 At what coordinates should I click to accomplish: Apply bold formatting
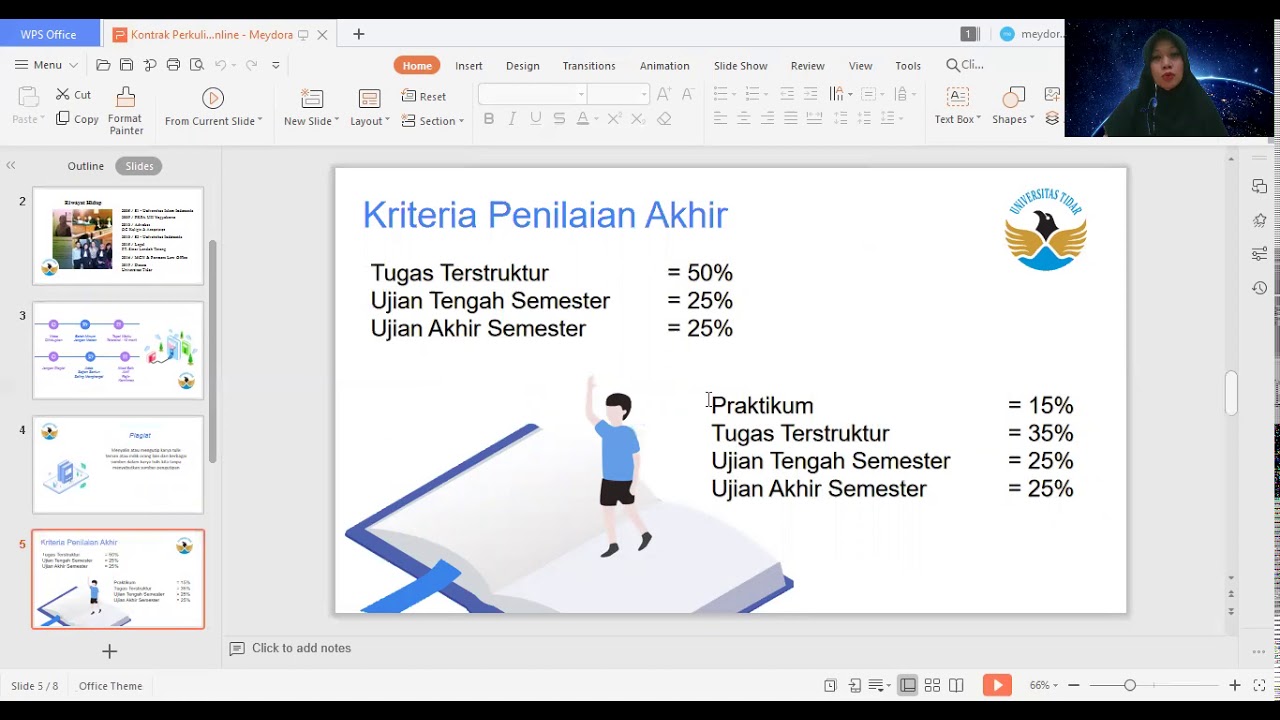click(x=489, y=119)
